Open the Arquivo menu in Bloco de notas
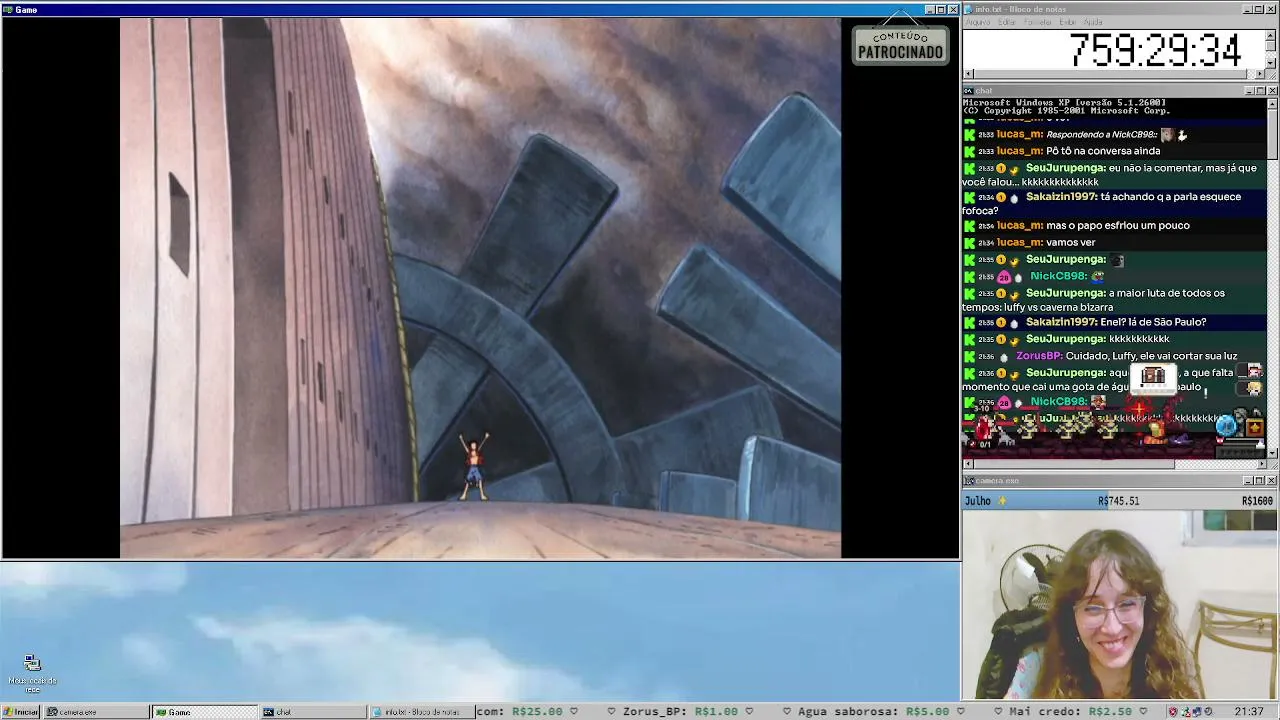The height and width of the screenshot is (720, 1280). click(978, 22)
